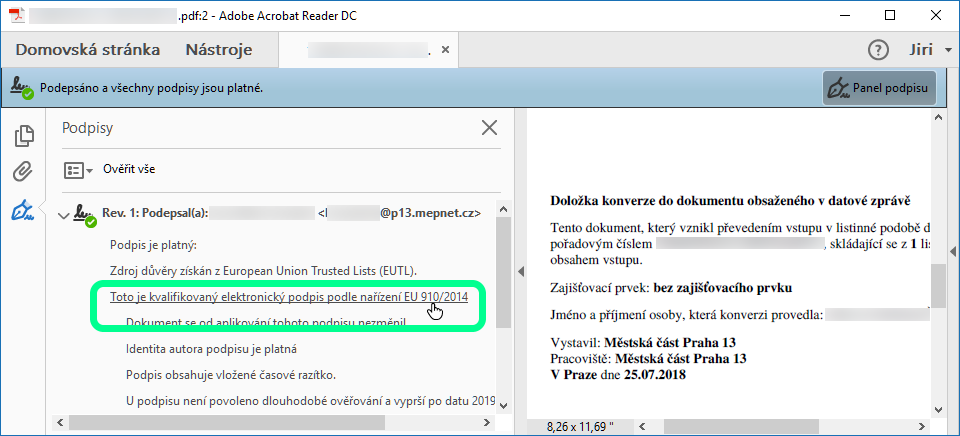Open the qualified electronic signature EU 910/2014 link
The image size is (960, 436).
coord(289,297)
